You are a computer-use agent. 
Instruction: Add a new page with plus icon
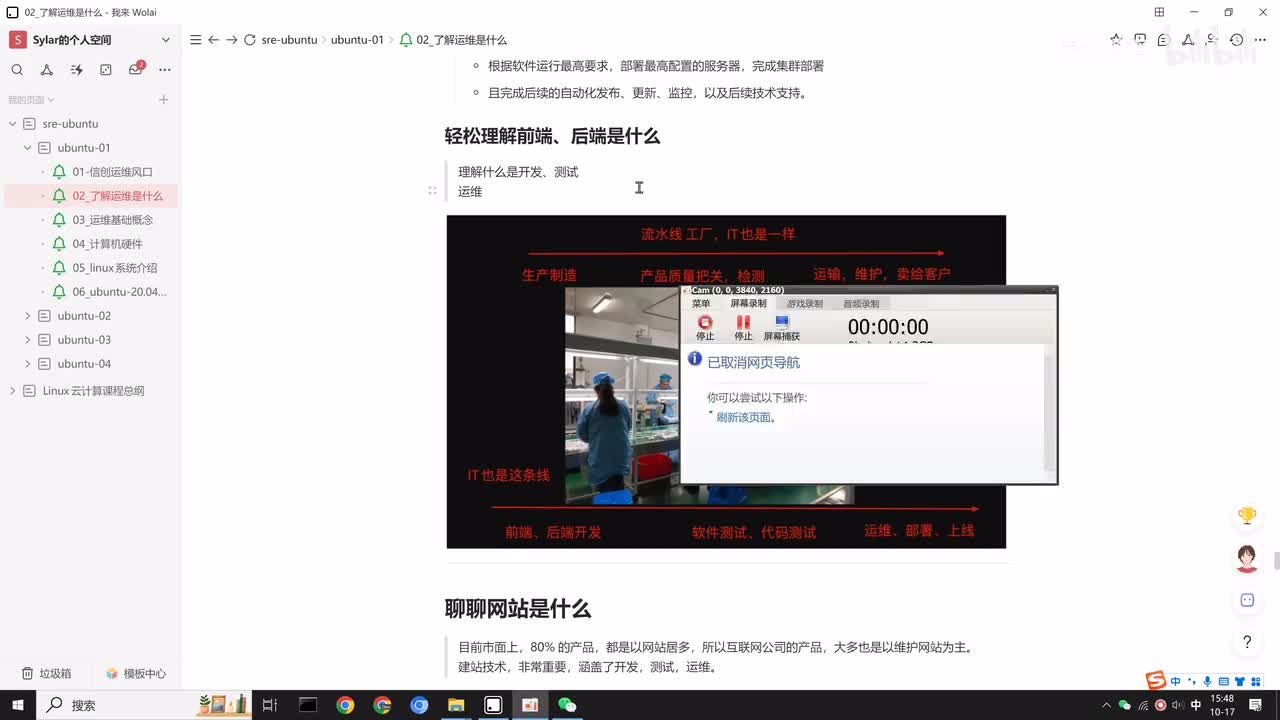[164, 100]
